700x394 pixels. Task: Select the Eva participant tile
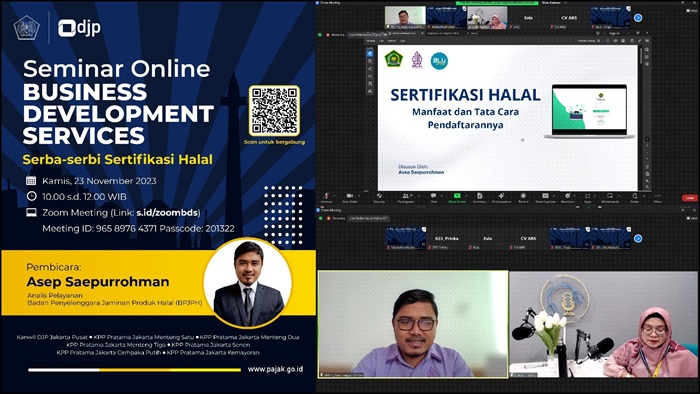pos(528,18)
